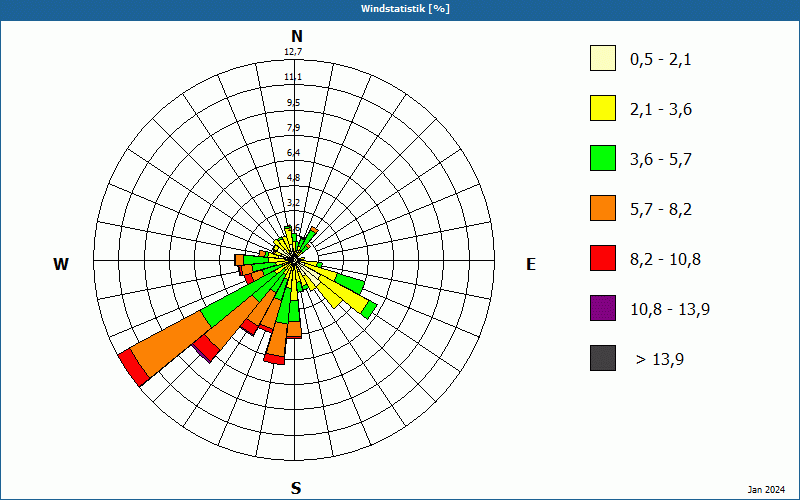Screen dimensions: 800x500
Task: Click the 6,4 ring scale value
Action: [x=293, y=153]
